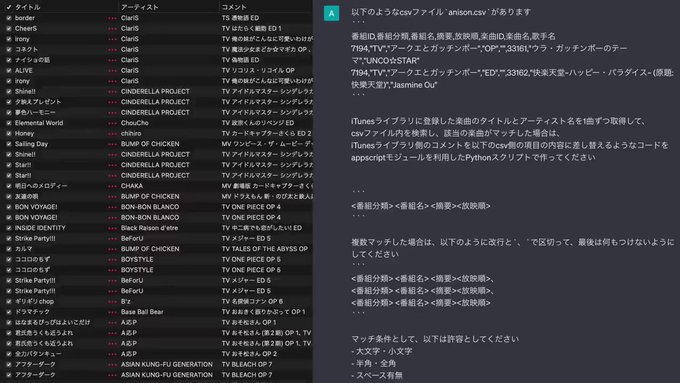
Task: Click the artist cell CHAKA
Action: (x=132, y=186)
